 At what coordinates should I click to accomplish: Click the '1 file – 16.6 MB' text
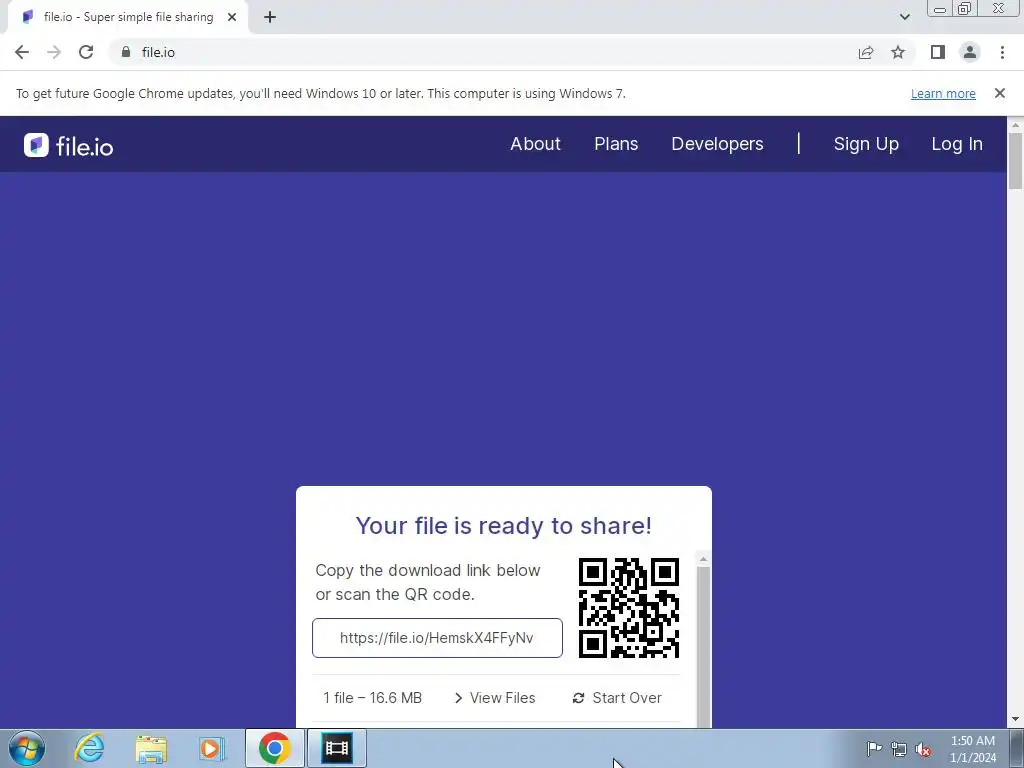click(x=372, y=698)
